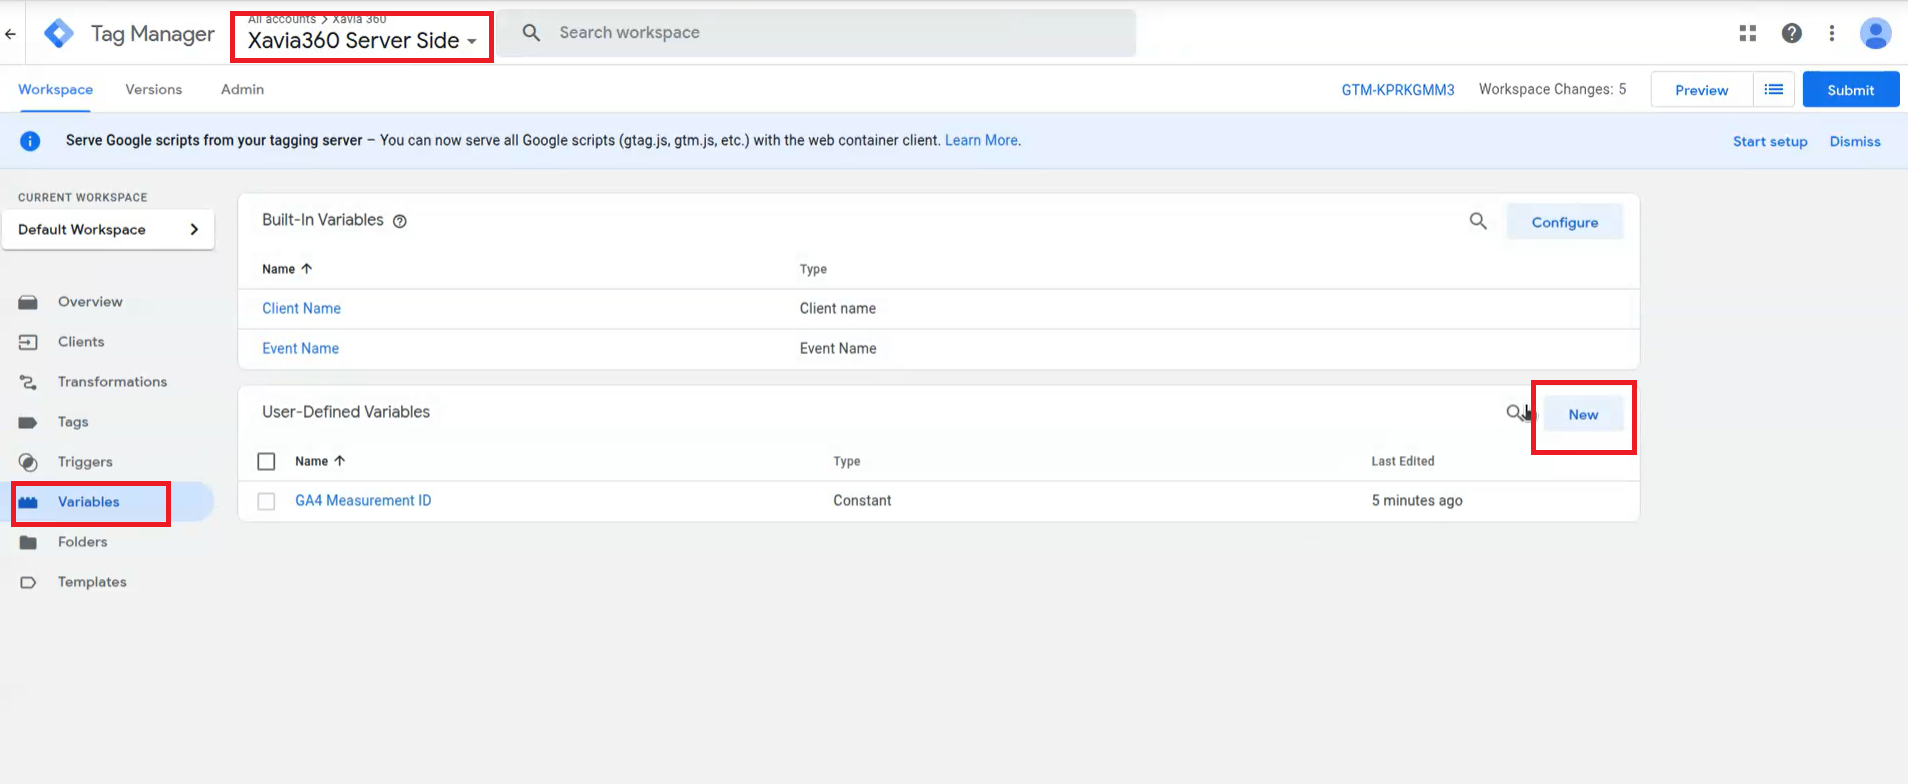Click the Preview button
Image resolution: width=1908 pixels, height=784 pixels.
pos(1702,90)
